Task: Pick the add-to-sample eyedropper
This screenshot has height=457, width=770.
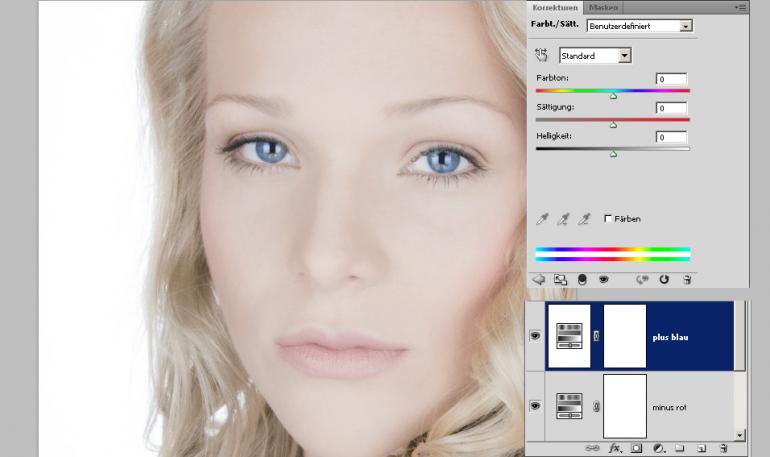Action: [x=563, y=219]
